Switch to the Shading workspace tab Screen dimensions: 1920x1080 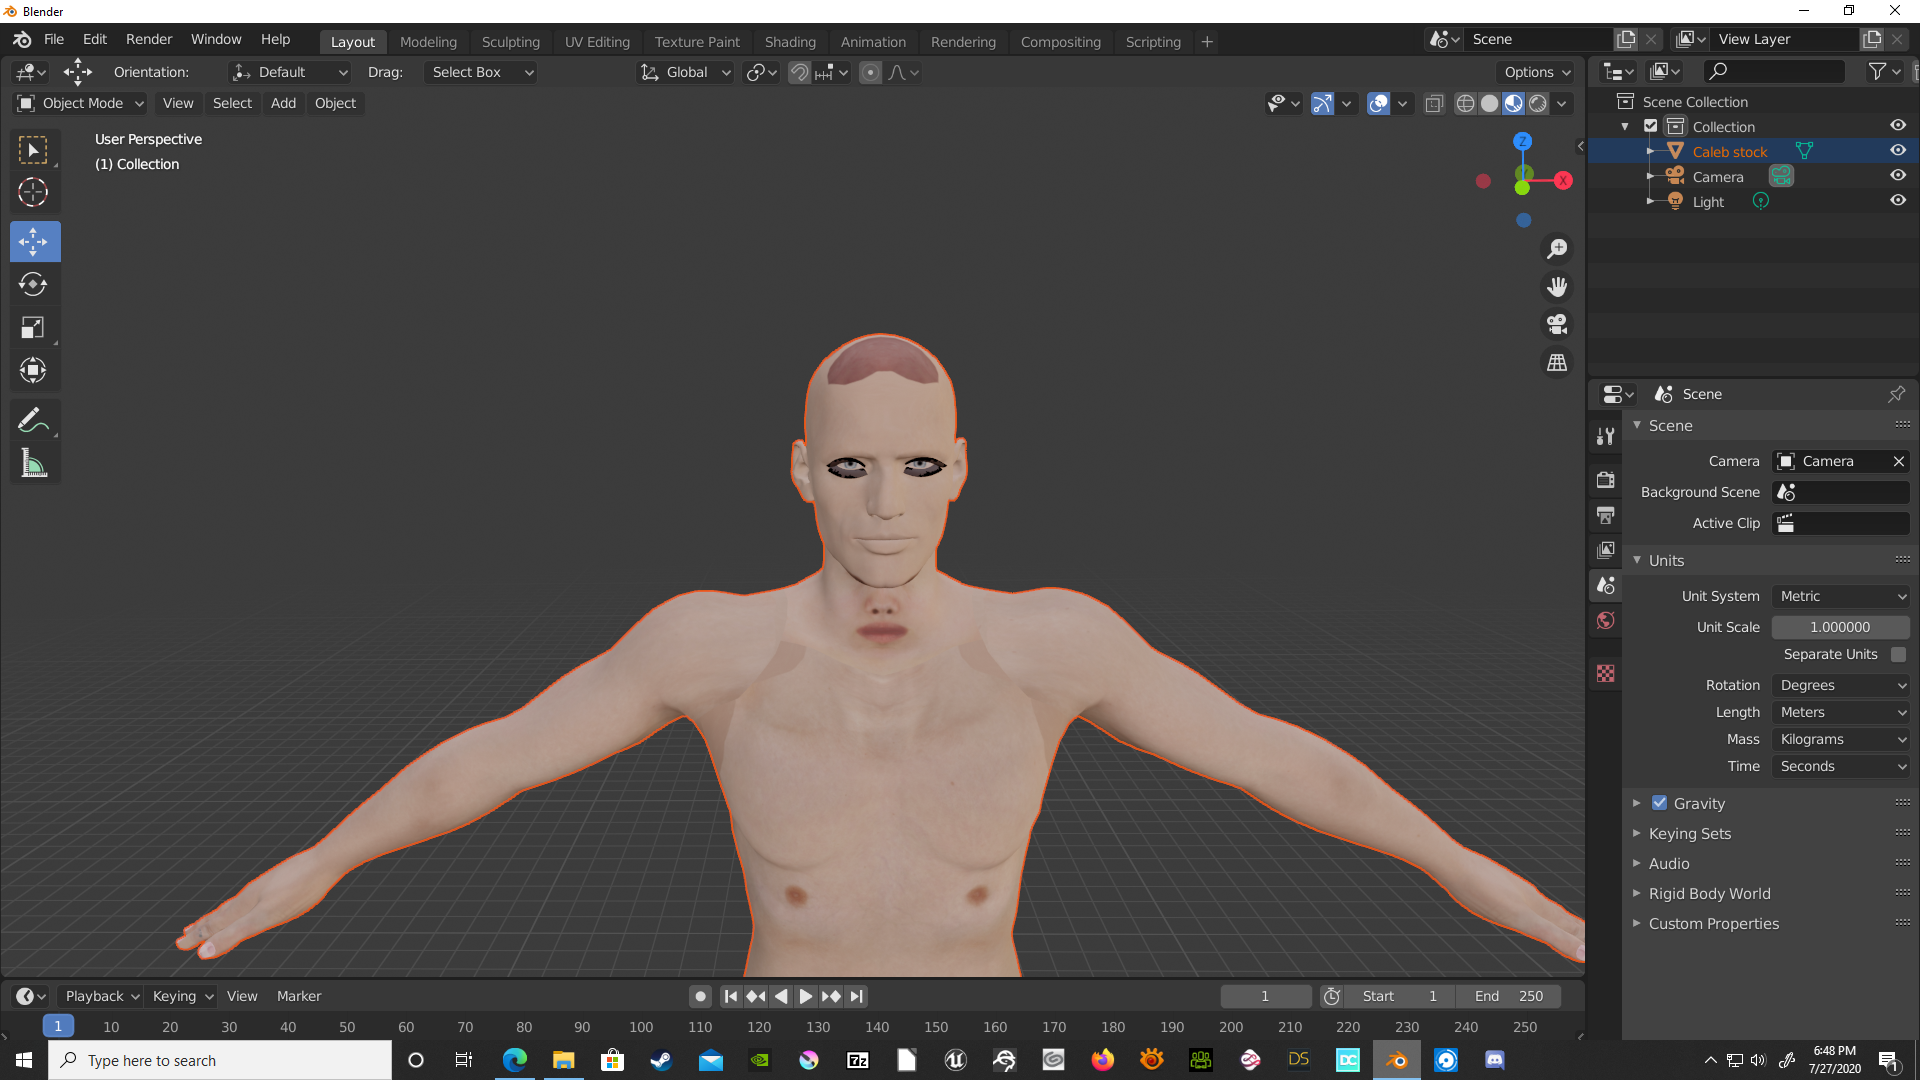[790, 42]
